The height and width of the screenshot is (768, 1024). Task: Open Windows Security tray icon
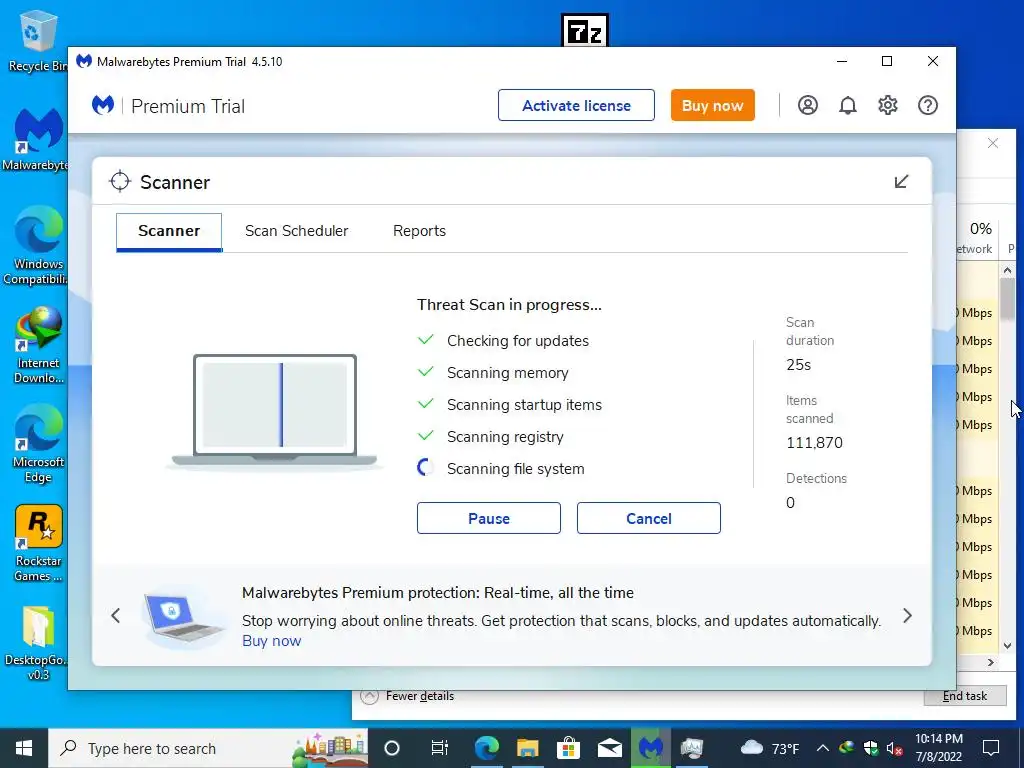point(871,748)
